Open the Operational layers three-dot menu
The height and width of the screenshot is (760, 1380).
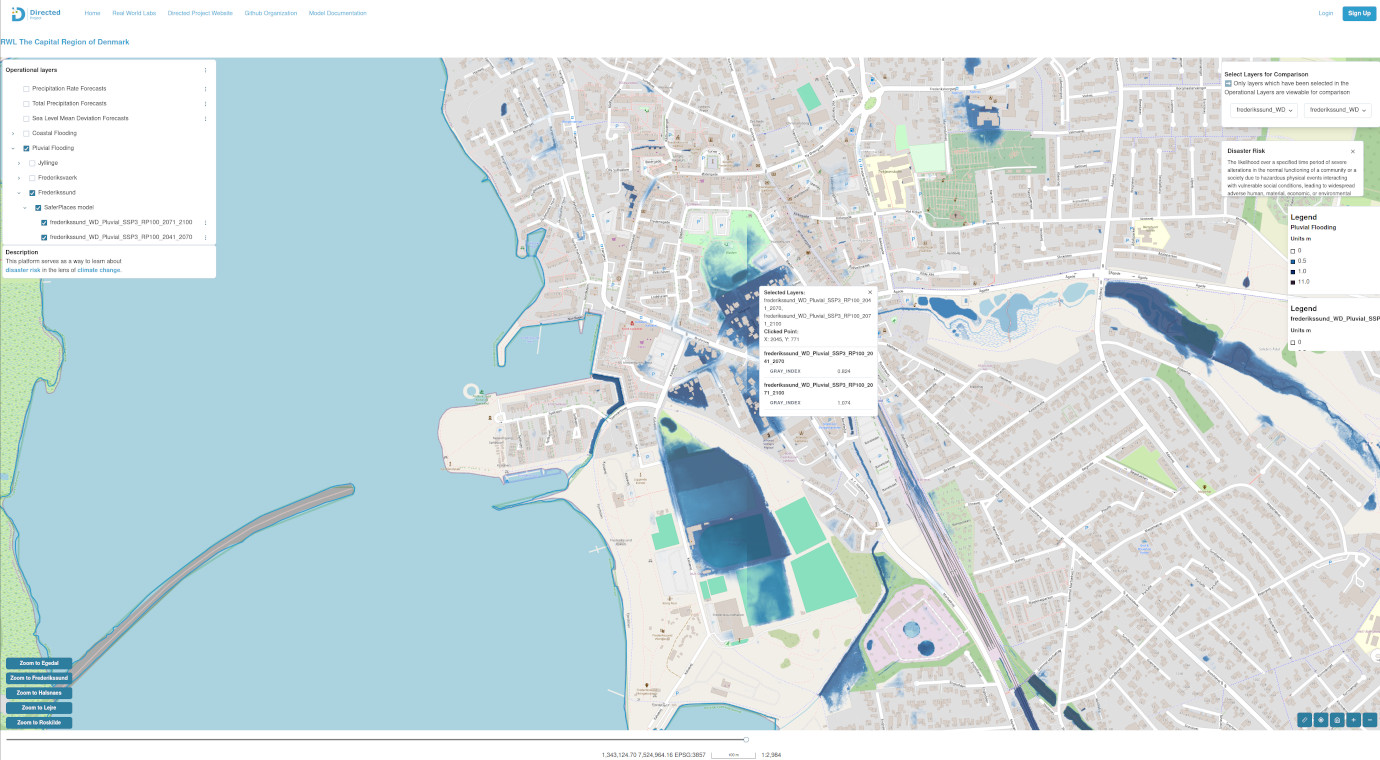coord(205,70)
